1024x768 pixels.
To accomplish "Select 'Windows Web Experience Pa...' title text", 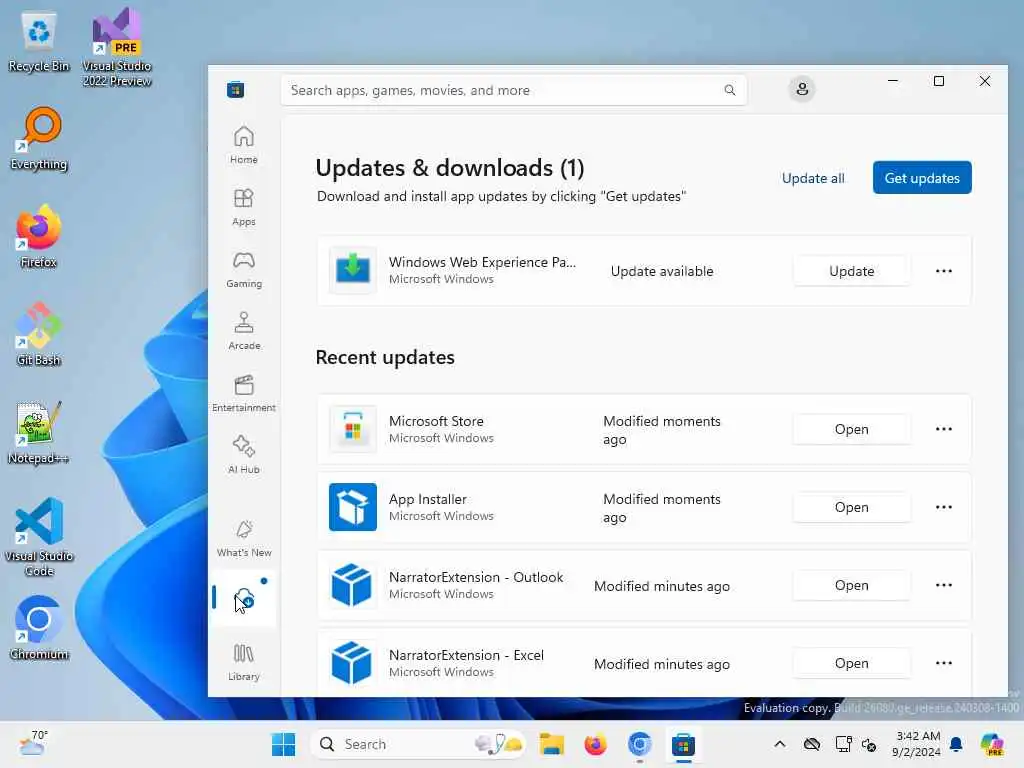I will (x=482, y=262).
